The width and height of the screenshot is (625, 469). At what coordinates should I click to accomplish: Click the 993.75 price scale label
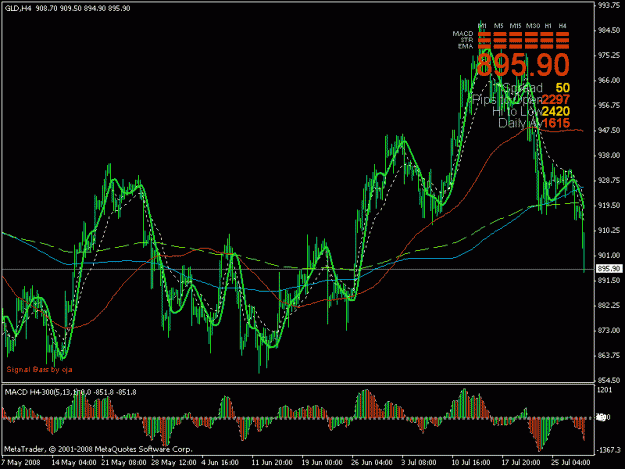609,5
